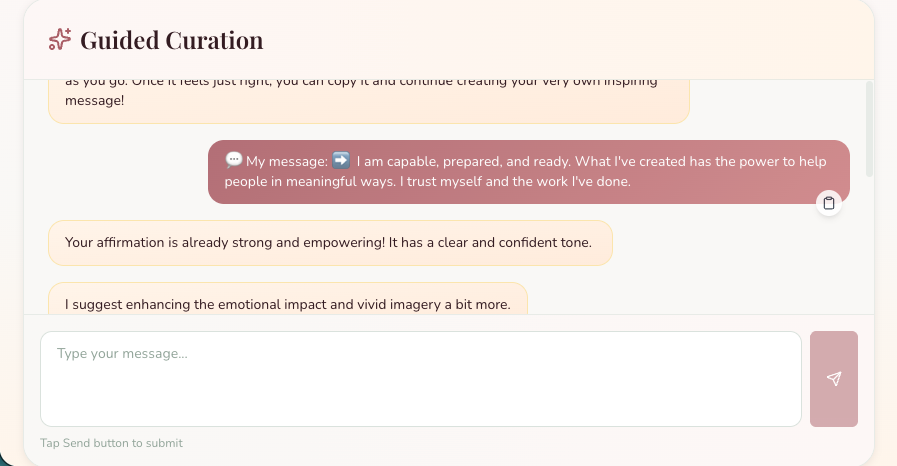Image resolution: width=897 pixels, height=466 pixels.
Task: Click the Tap Send button to submit hint
Action: pyautogui.click(x=112, y=443)
